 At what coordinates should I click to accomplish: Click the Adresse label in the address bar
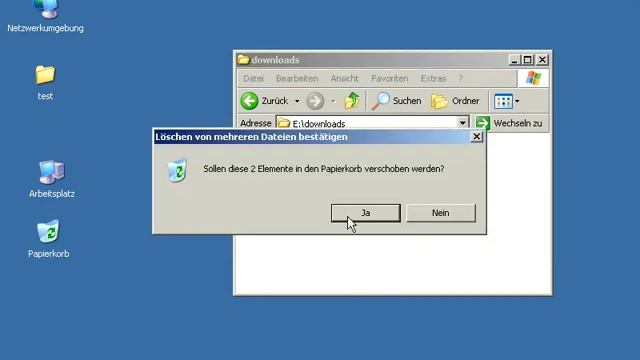256,123
